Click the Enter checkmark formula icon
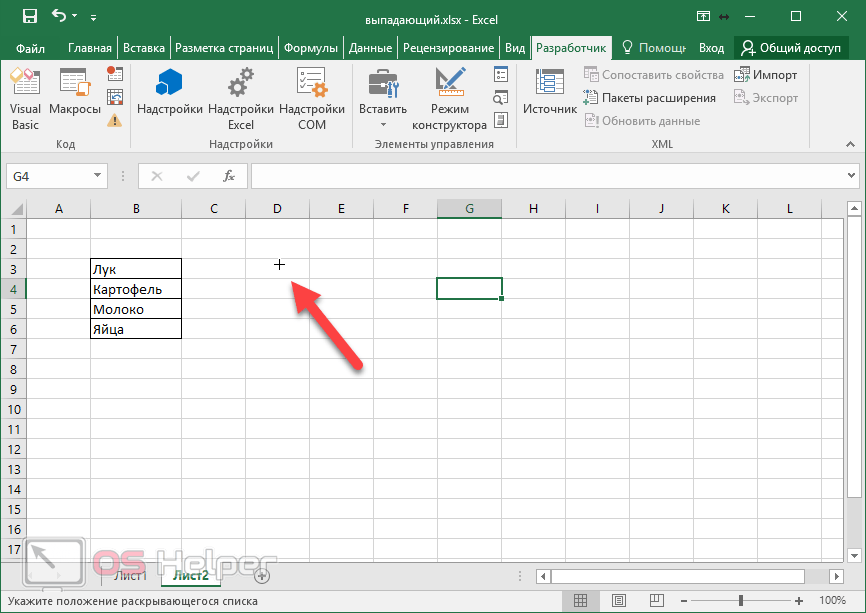This screenshot has height=613, width=866. (x=193, y=176)
